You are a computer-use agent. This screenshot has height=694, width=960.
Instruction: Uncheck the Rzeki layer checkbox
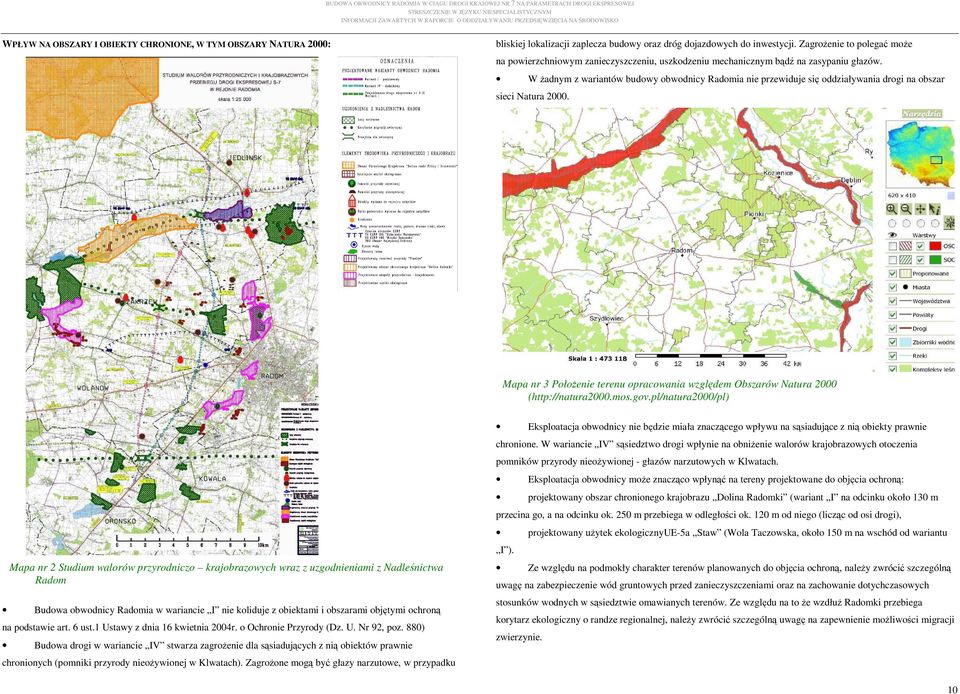[893, 356]
